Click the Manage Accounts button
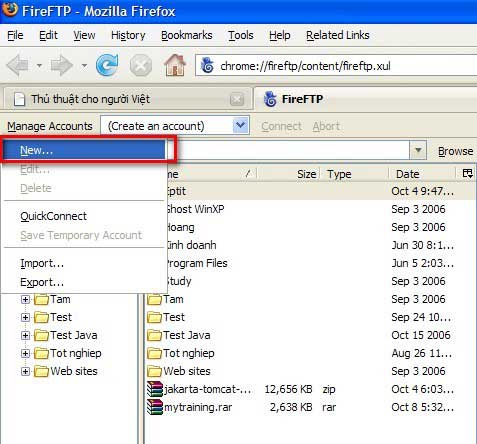 pos(50,126)
